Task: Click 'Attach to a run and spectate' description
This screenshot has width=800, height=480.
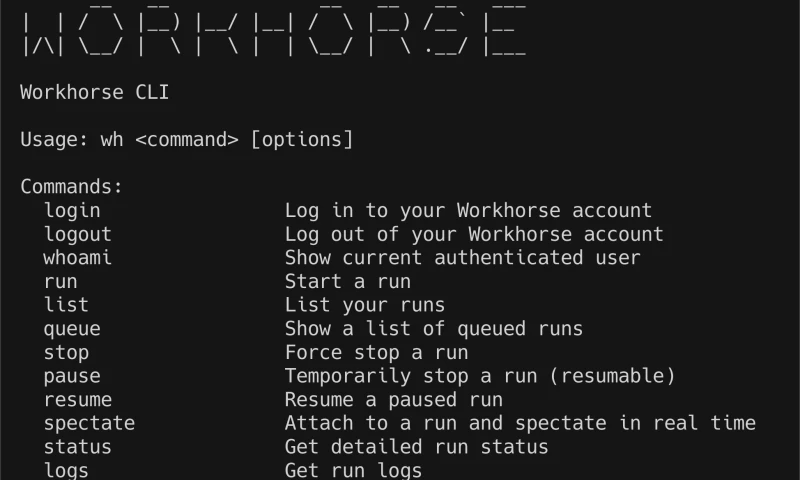Action: pyautogui.click(x=520, y=423)
